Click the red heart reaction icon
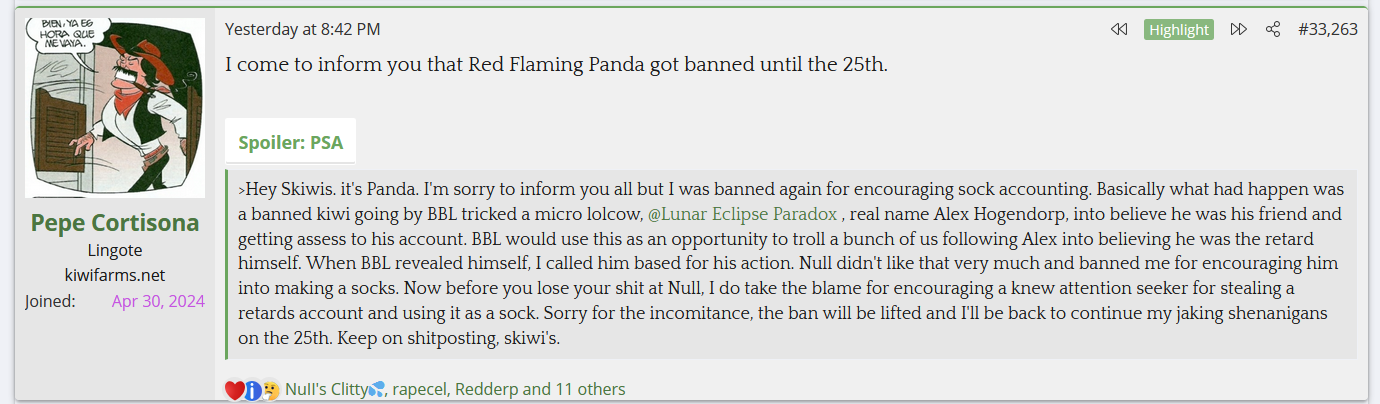This screenshot has width=1380, height=404. point(235,390)
